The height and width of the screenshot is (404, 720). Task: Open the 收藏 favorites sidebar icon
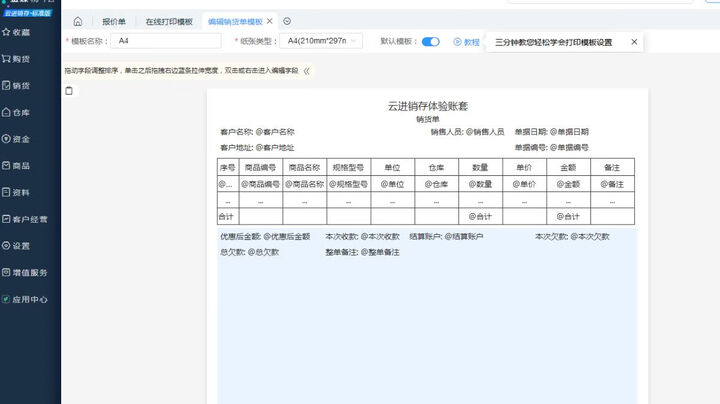18,32
